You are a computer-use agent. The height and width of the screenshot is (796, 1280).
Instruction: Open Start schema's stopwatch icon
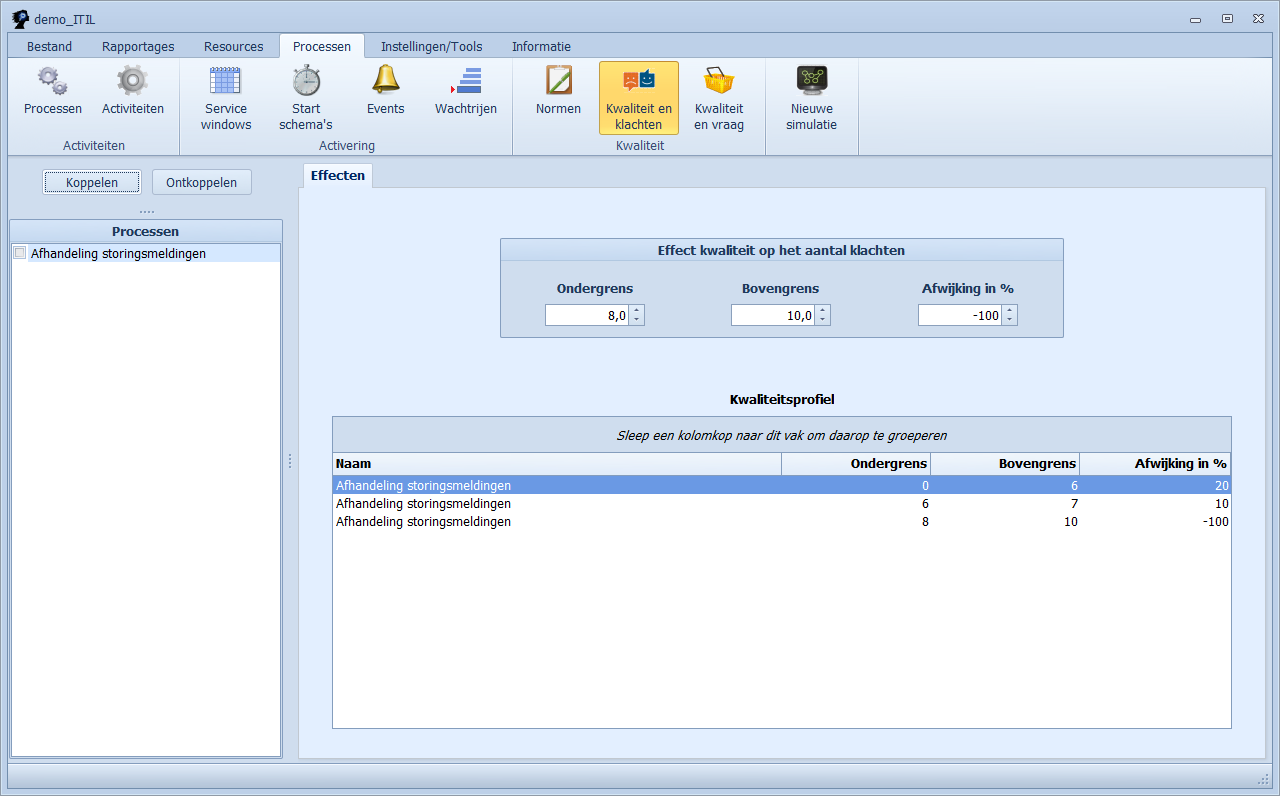coord(306,81)
